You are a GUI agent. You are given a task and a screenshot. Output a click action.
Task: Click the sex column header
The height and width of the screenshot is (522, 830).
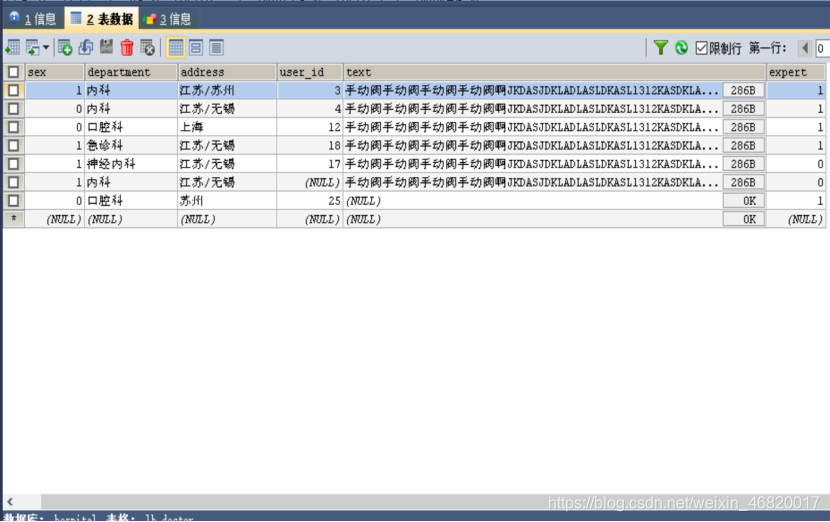coord(55,72)
